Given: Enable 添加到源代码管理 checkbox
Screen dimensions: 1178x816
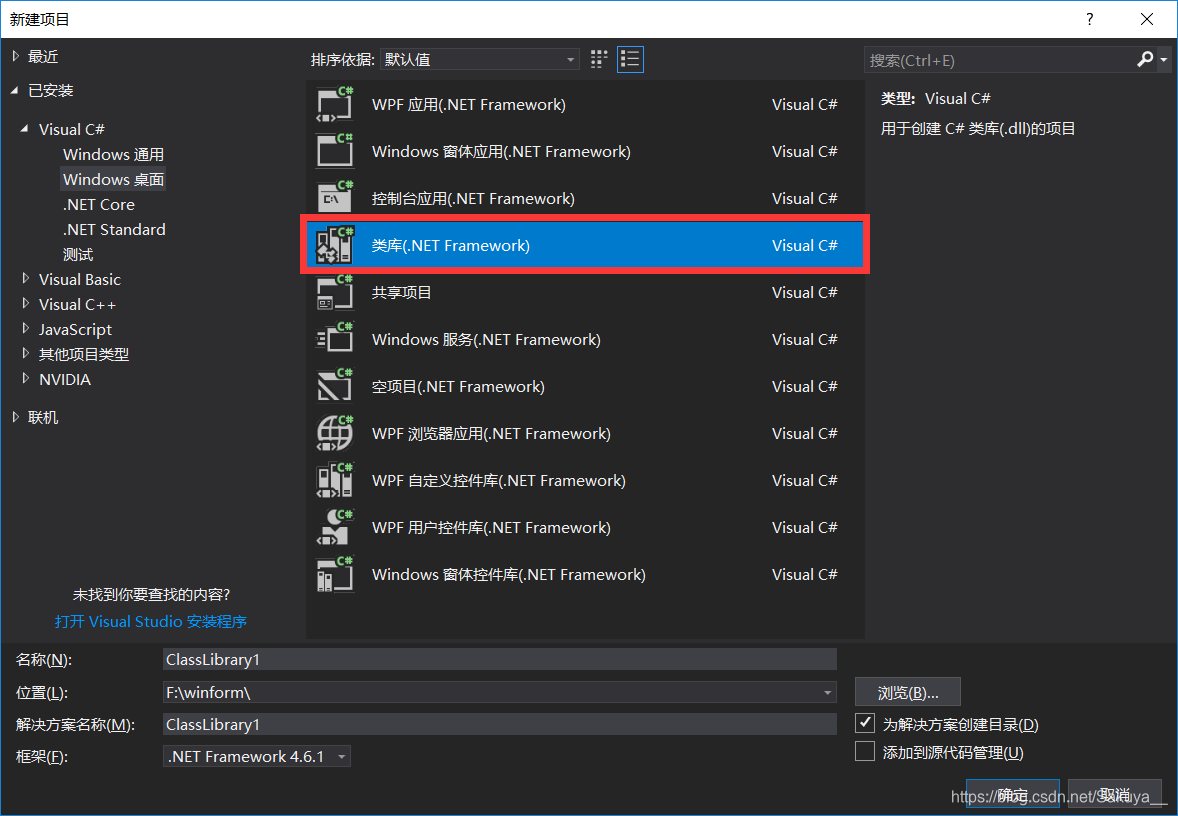Looking at the screenshot, I should (865, 751).
